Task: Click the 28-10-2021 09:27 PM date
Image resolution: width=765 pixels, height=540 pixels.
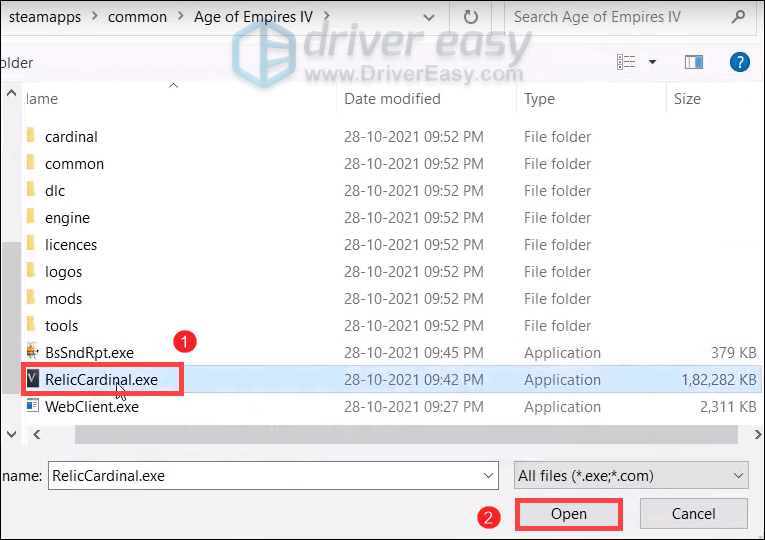Action: (414, 406)
